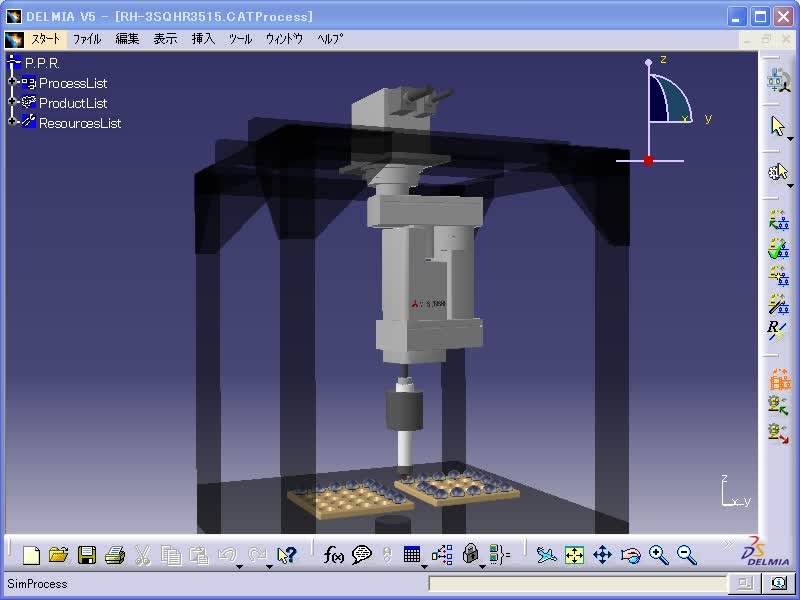This screenshot has width=800, height=600.
Task: Open the Formula f(x) tool
Action: tap(334, 555)
